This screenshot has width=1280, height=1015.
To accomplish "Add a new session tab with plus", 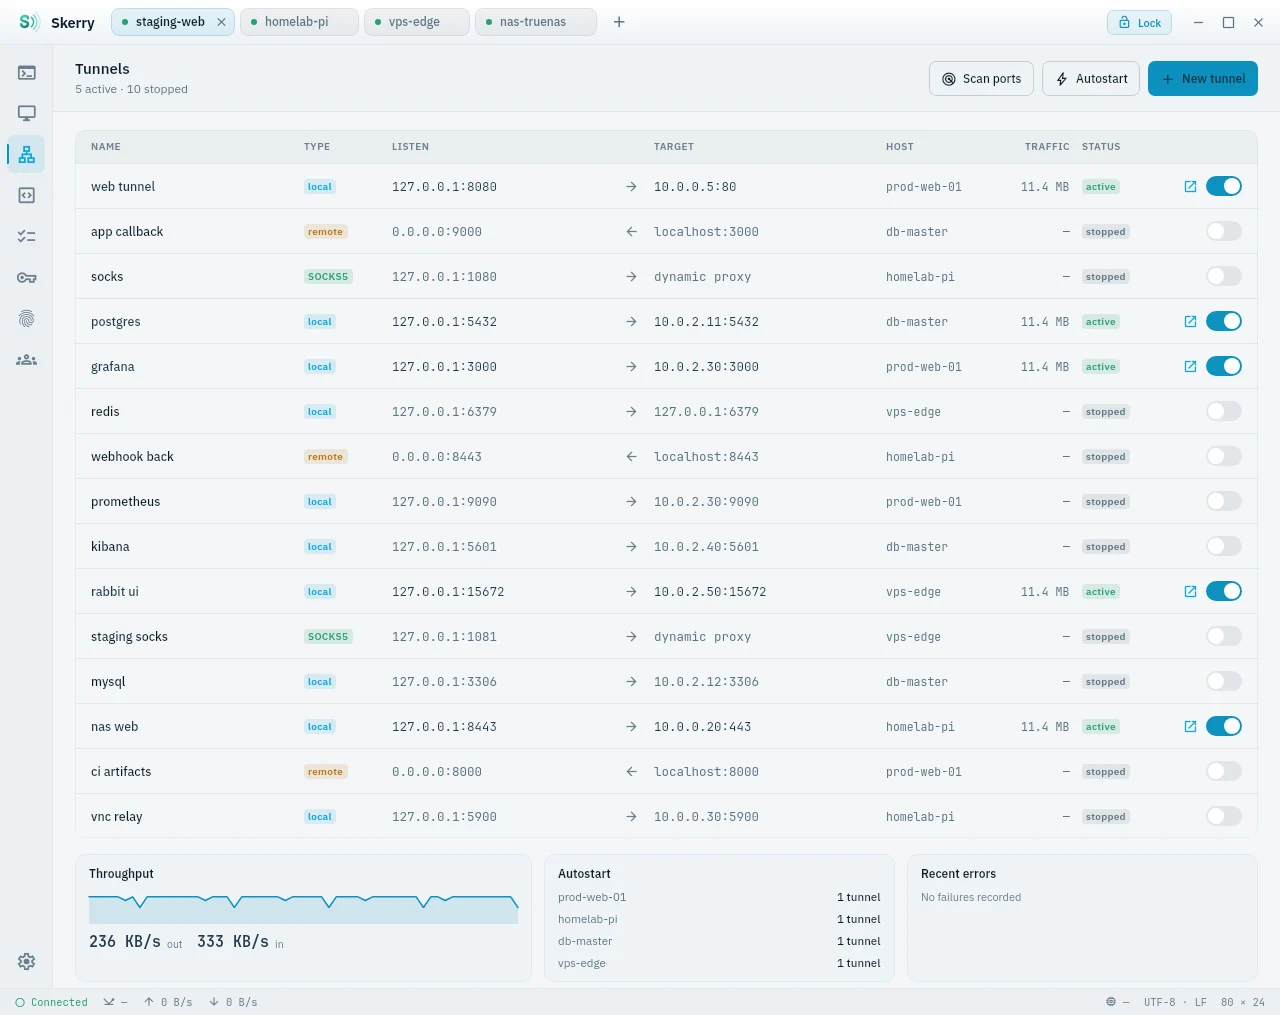I will [x=619, y=22].
